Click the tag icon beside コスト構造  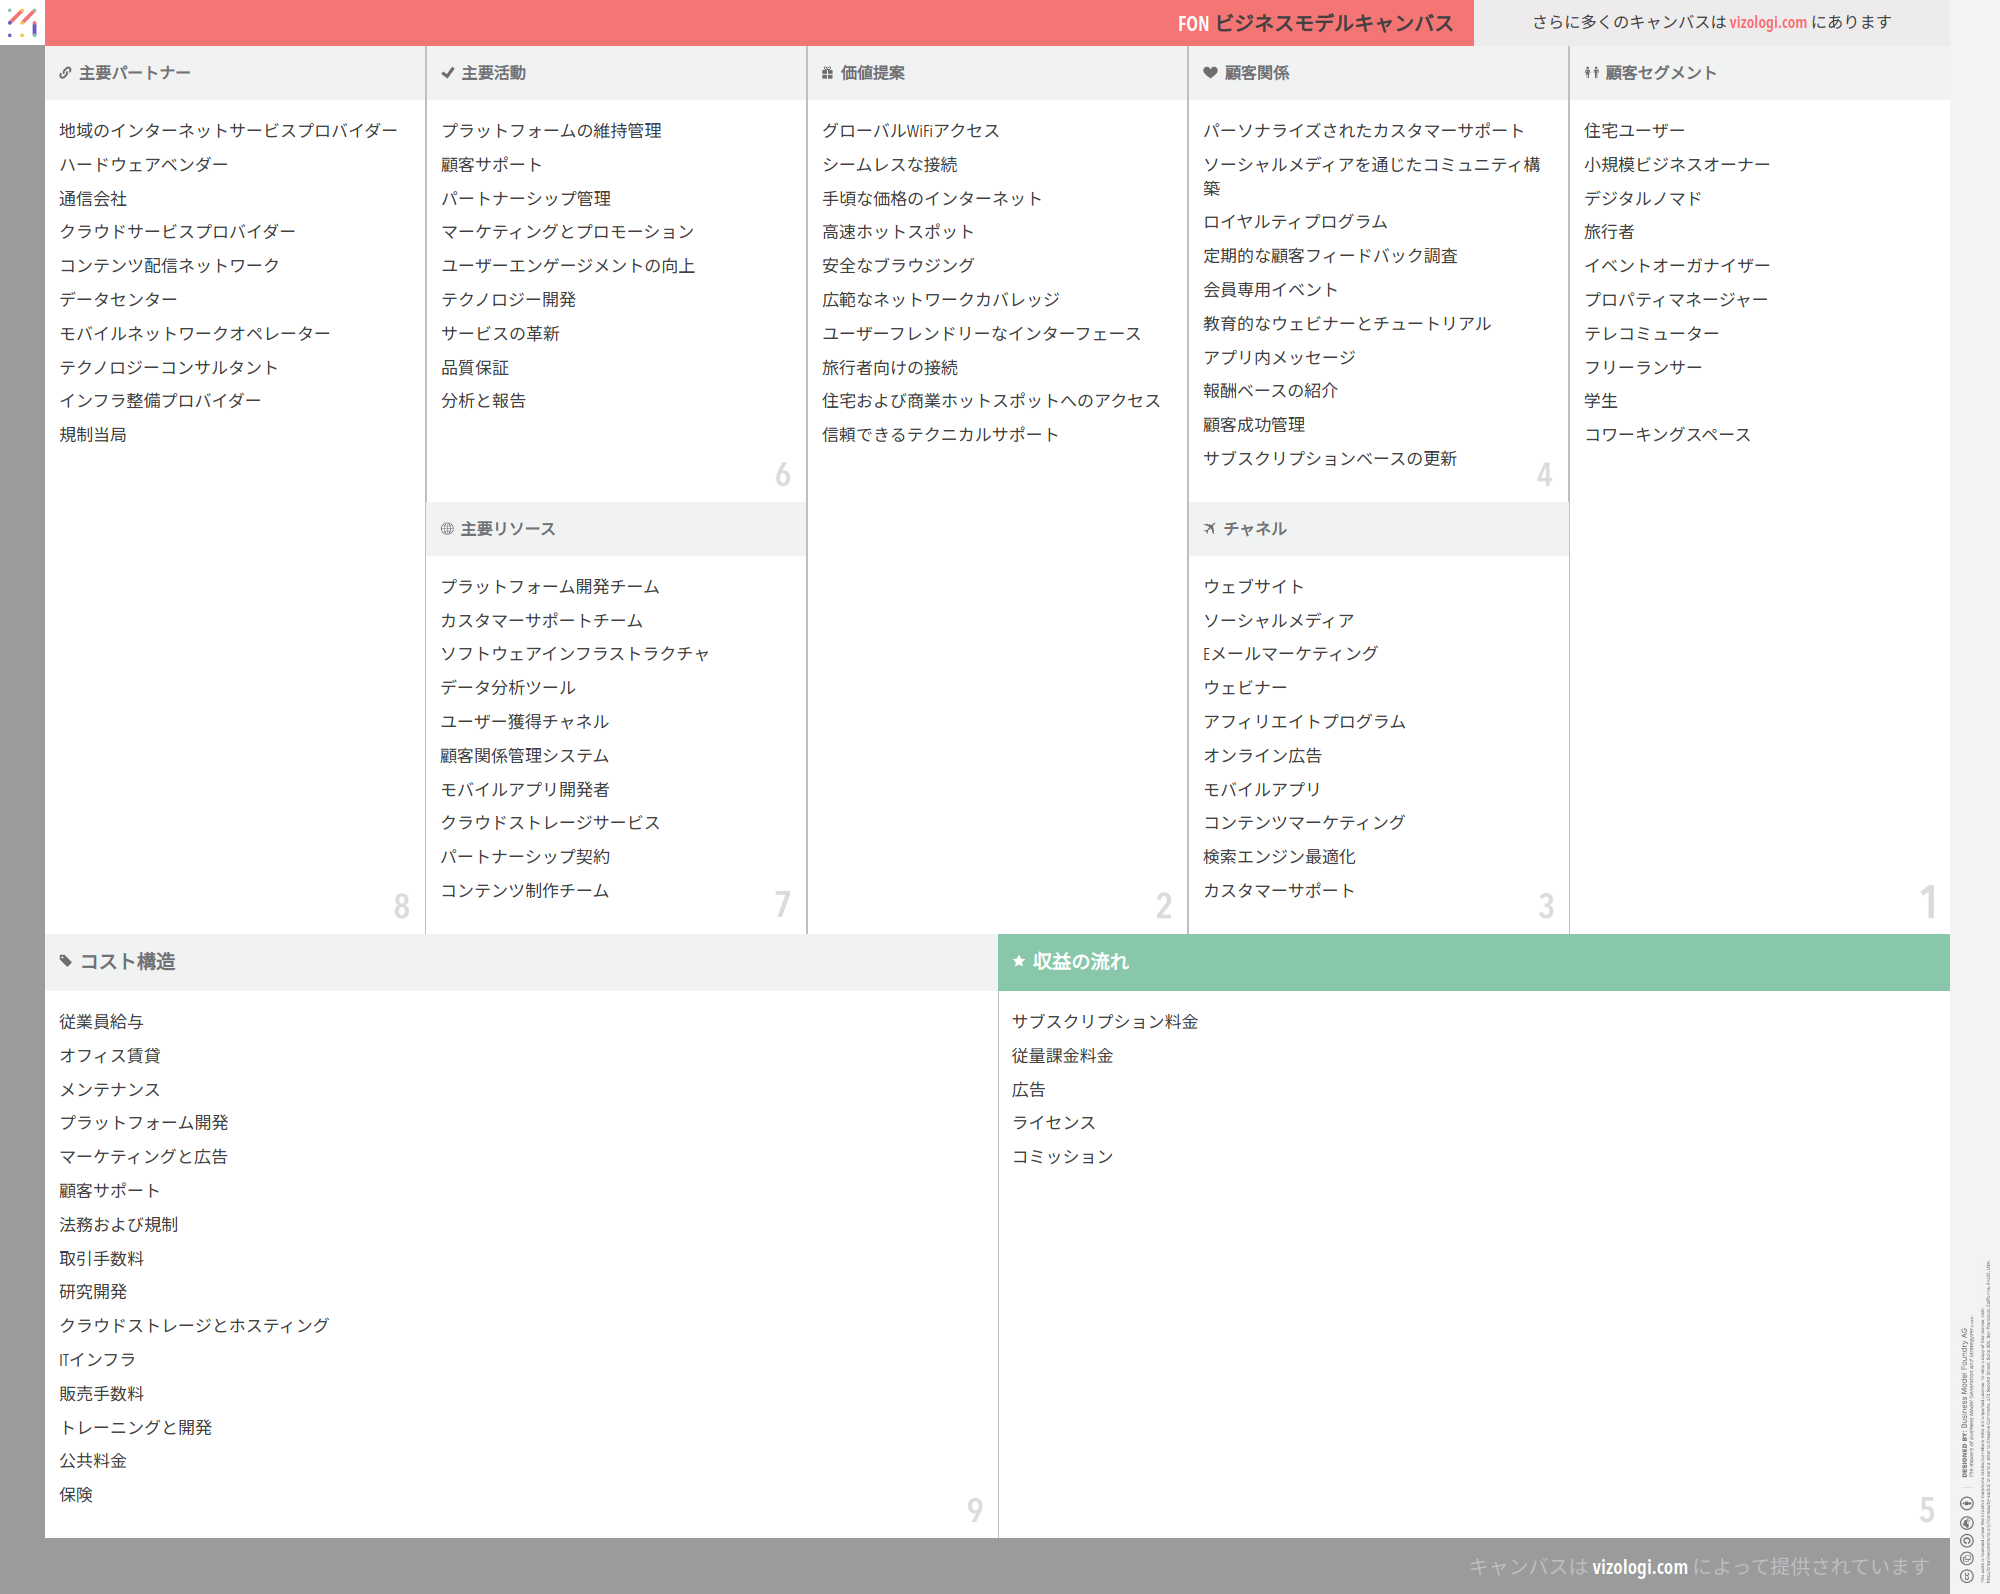66,961
